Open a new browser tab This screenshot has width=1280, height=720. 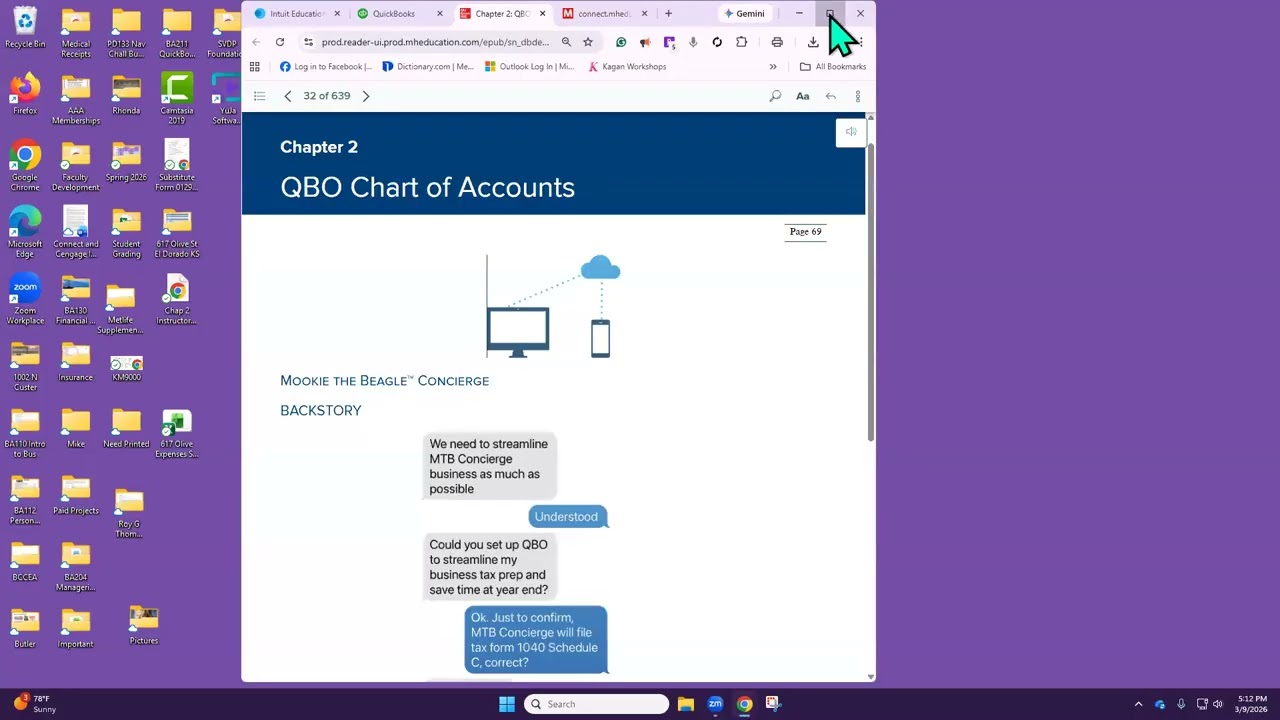(668, 14)
